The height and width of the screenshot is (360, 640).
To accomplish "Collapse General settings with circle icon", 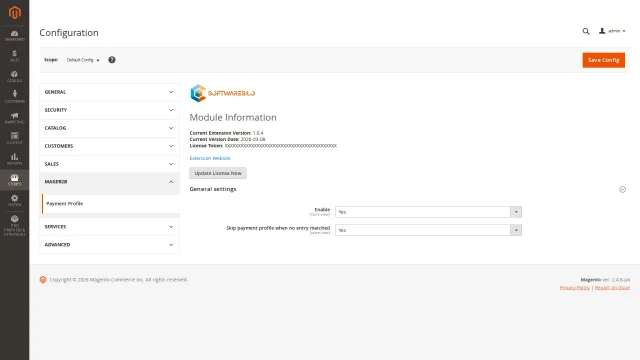I will 622,189.
